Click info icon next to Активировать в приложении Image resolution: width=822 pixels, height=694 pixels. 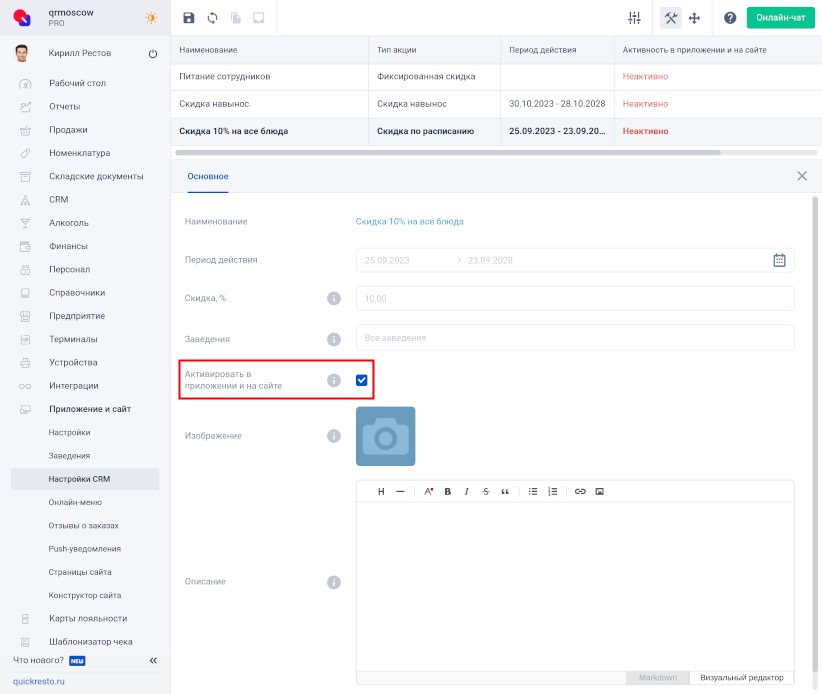(x=334, y=380)
